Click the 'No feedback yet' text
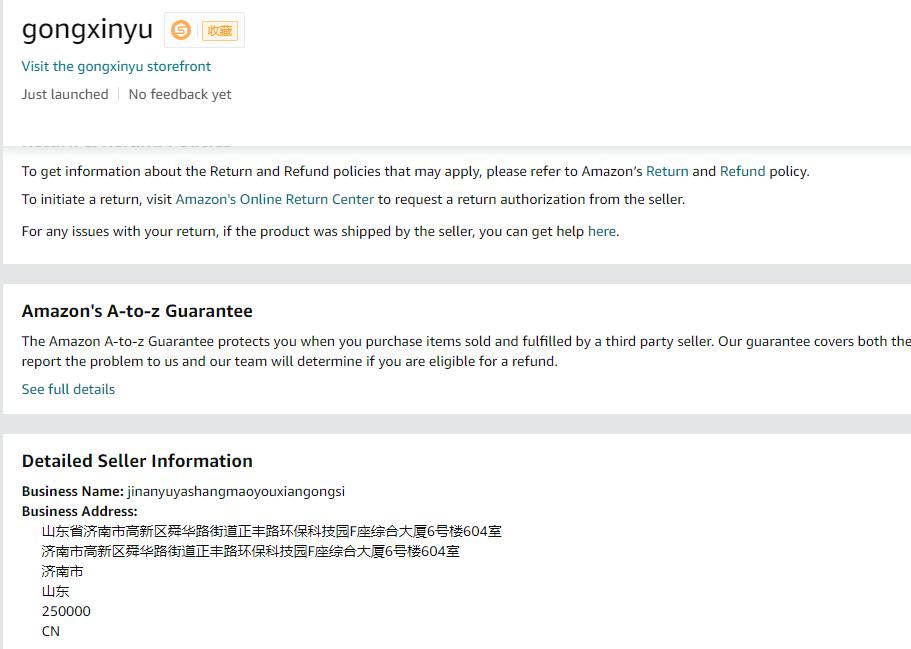 click(180, 94)
